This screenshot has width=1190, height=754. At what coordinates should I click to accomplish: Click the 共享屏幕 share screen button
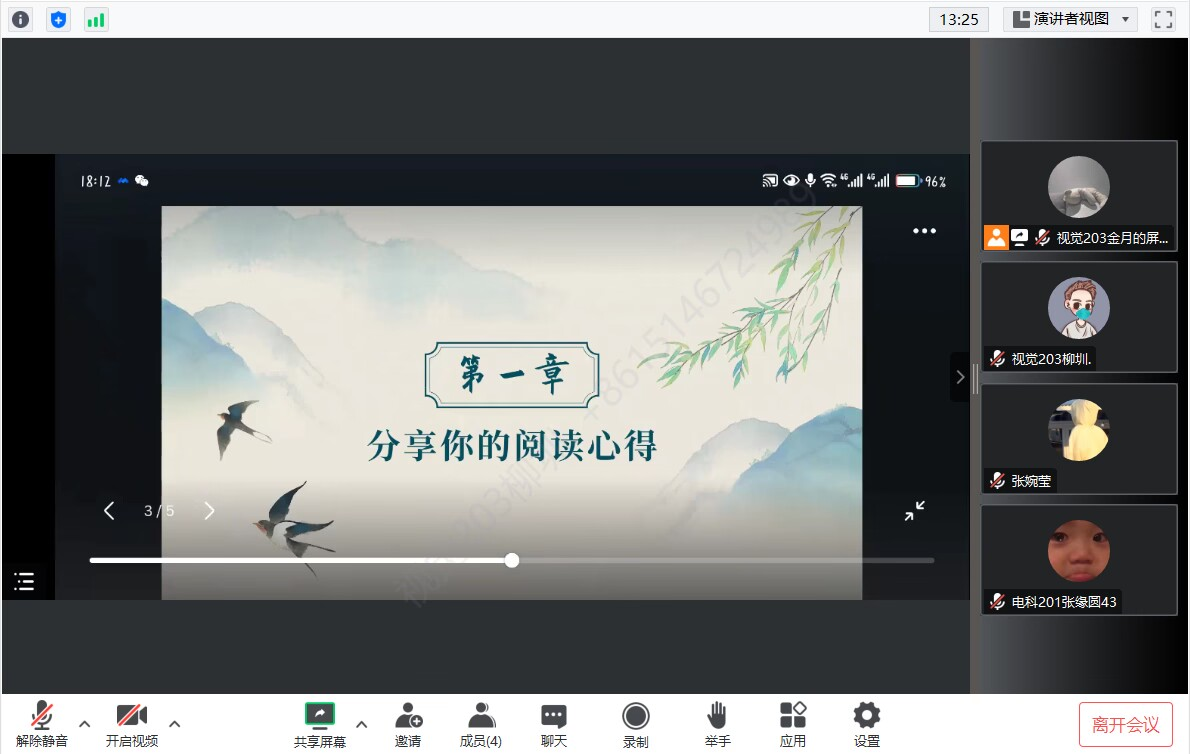coord(320,724)
